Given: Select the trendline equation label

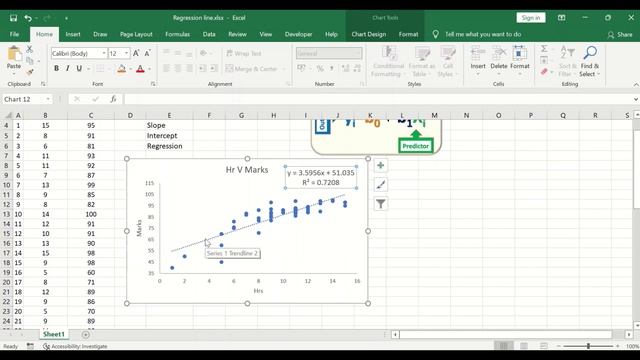Looking at the screenshot, I should [321, 178].
